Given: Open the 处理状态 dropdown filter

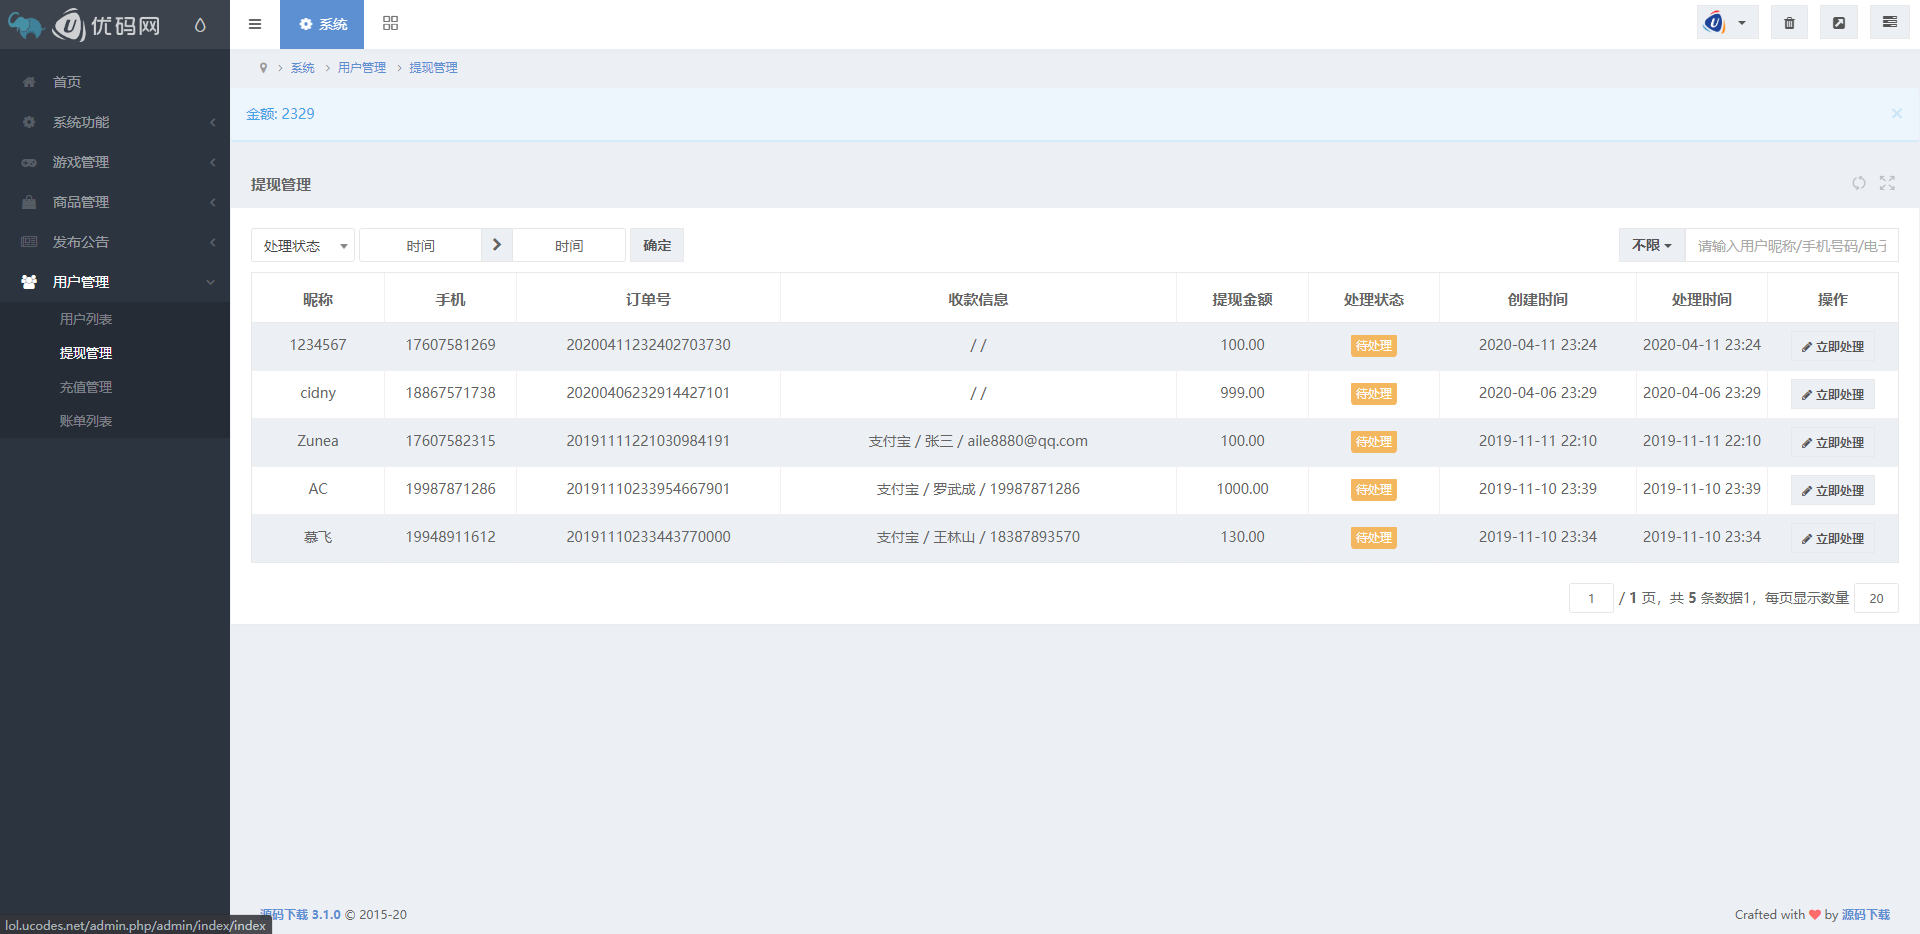Looking at the screenshot, I should click(302, 245).
